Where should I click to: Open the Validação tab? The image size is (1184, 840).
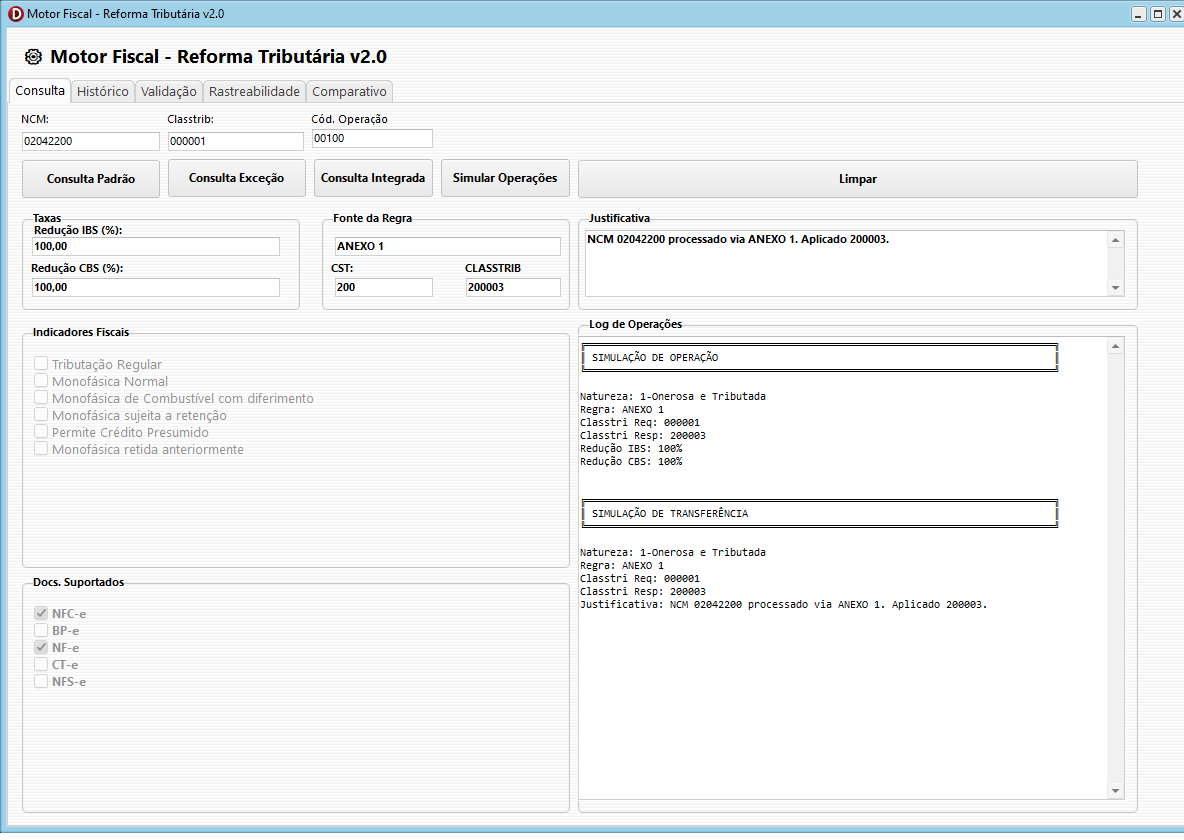(x=169, y=91)
